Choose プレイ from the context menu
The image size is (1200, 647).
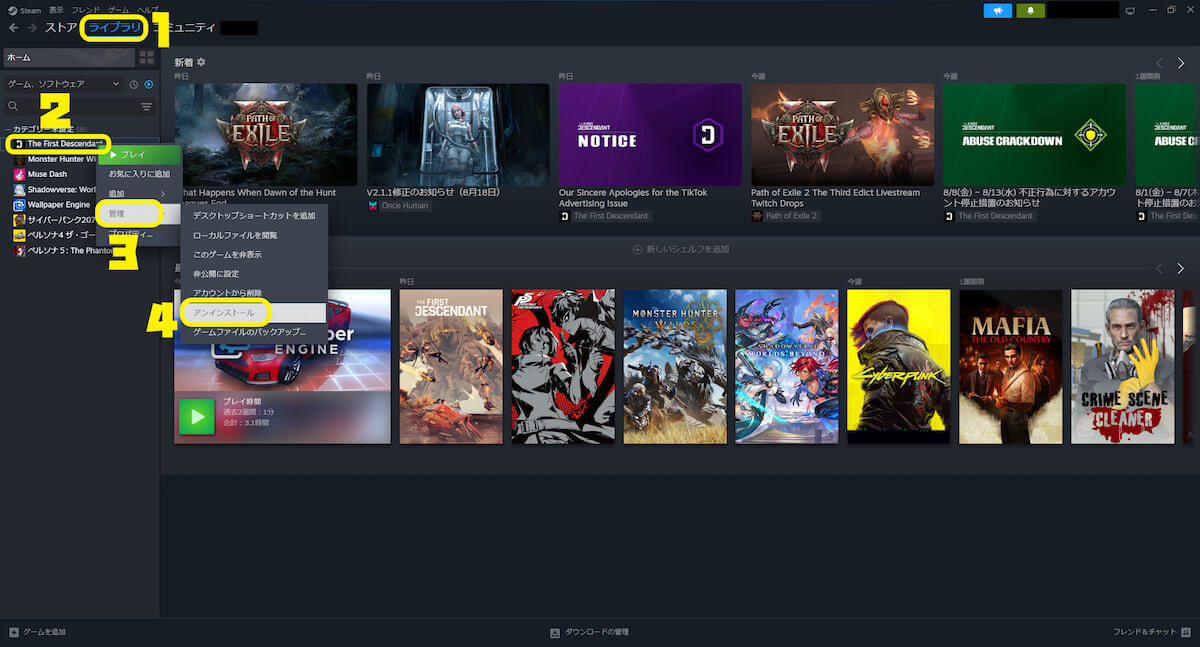139,155
